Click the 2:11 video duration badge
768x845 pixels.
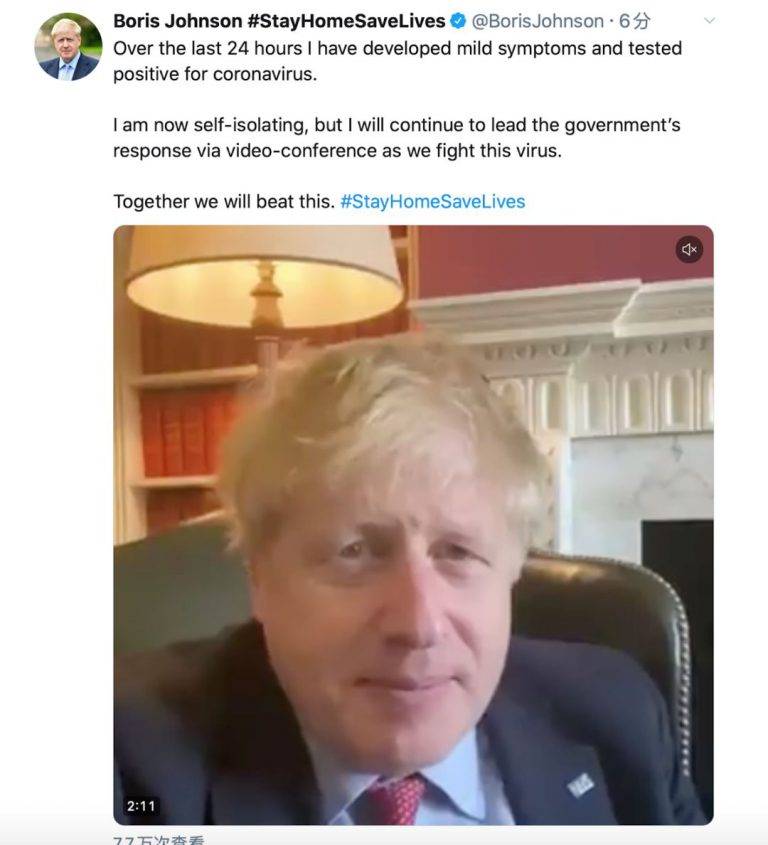coord(141,806)
